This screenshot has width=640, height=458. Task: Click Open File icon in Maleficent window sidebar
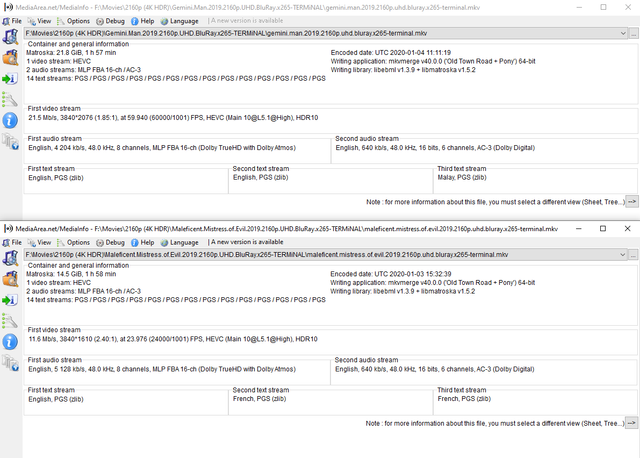[10, 258]
